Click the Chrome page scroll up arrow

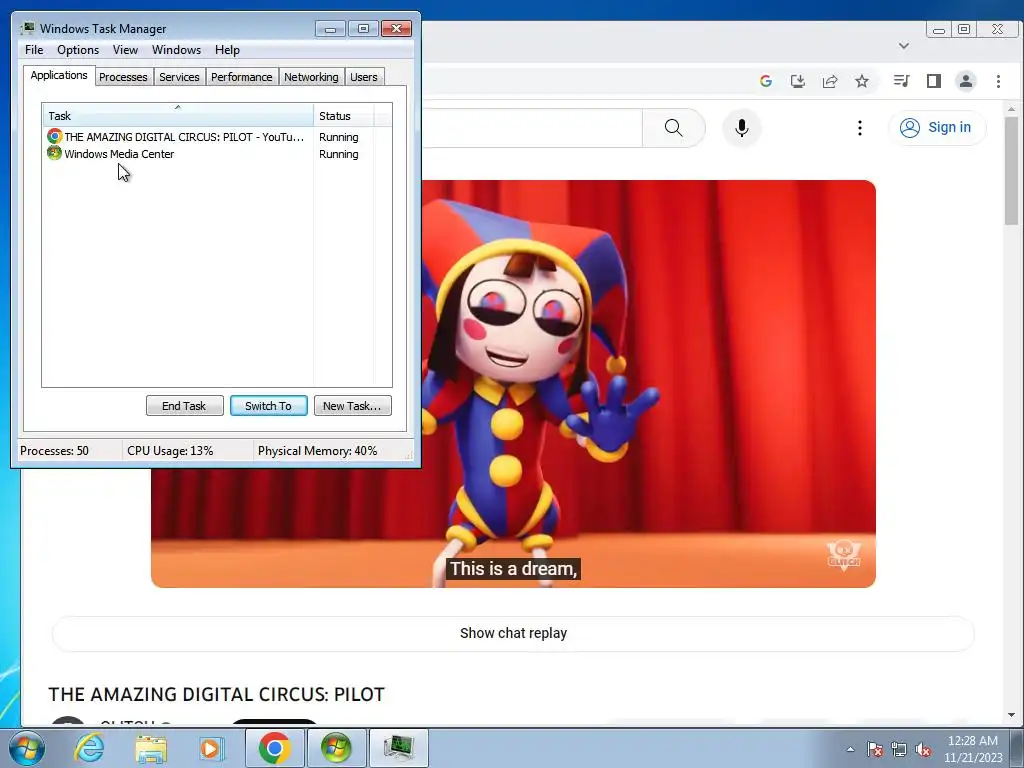[x=1012, y=108]
